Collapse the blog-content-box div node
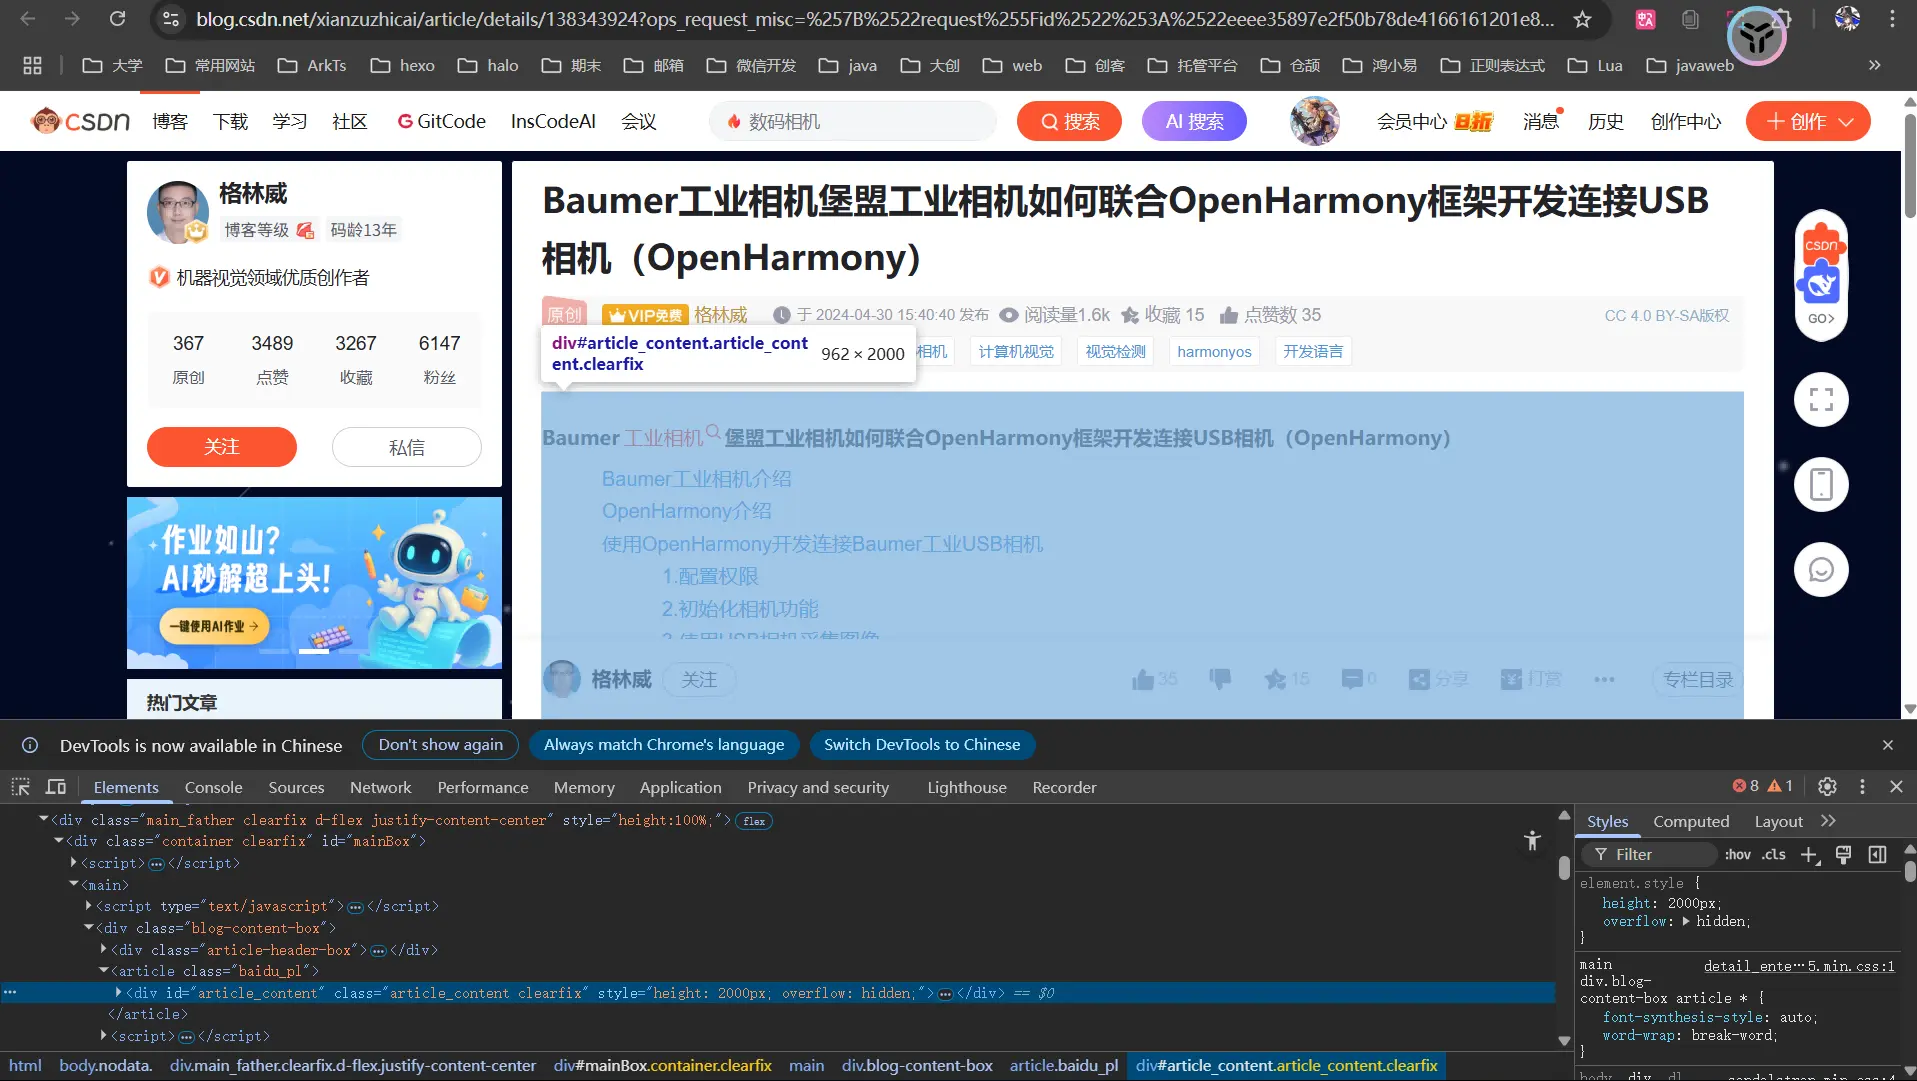The height and width of the screenshot is (1081, 1917). [89, 928]
